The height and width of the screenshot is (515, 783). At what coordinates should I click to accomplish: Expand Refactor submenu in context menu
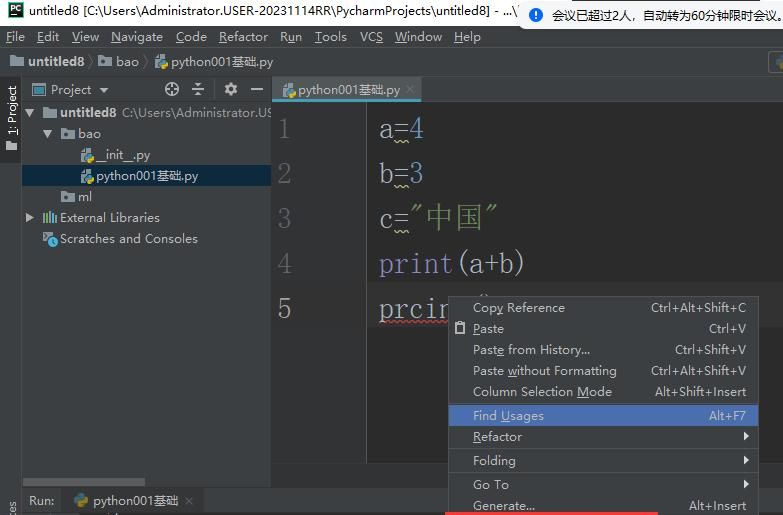pyautogui.click(x=603, y=437)
